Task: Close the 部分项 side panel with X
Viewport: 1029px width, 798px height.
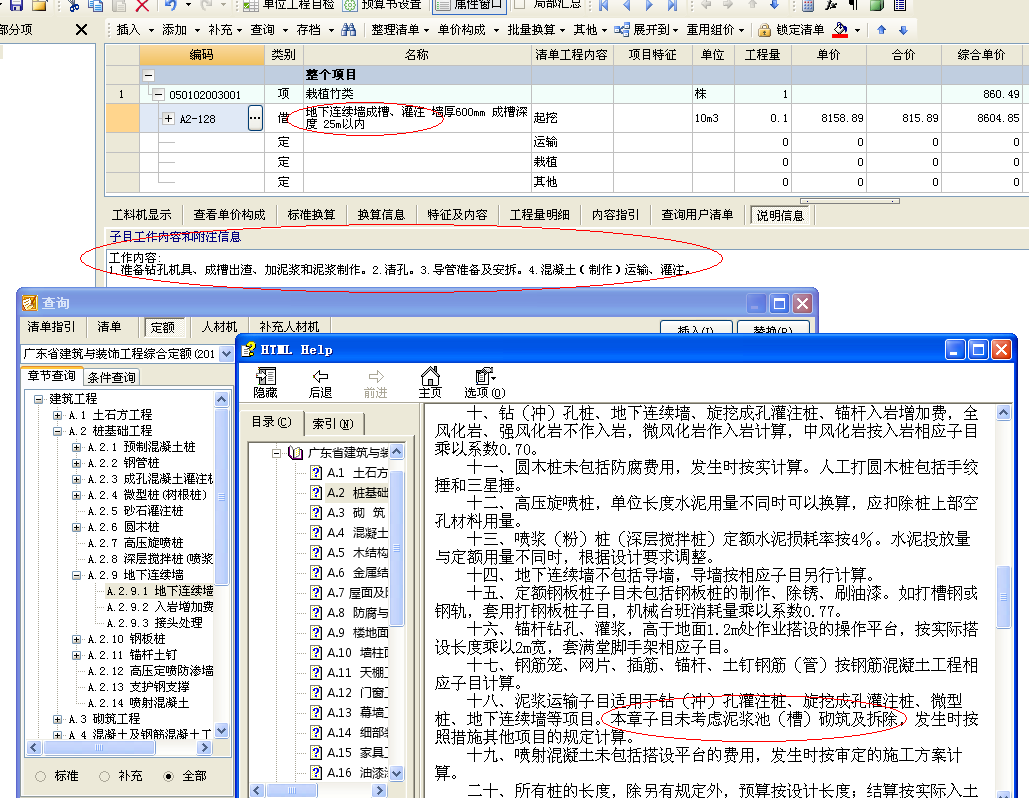Action: [81, 30]
